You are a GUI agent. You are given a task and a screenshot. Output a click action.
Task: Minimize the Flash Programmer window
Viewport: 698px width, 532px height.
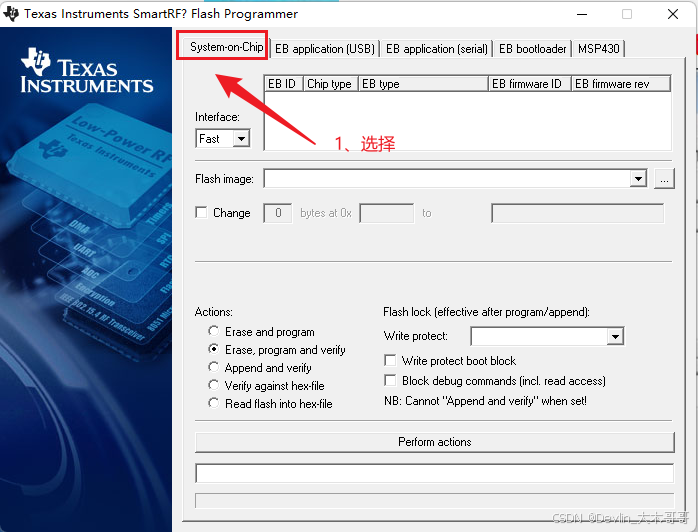click(x=582, y=14)
